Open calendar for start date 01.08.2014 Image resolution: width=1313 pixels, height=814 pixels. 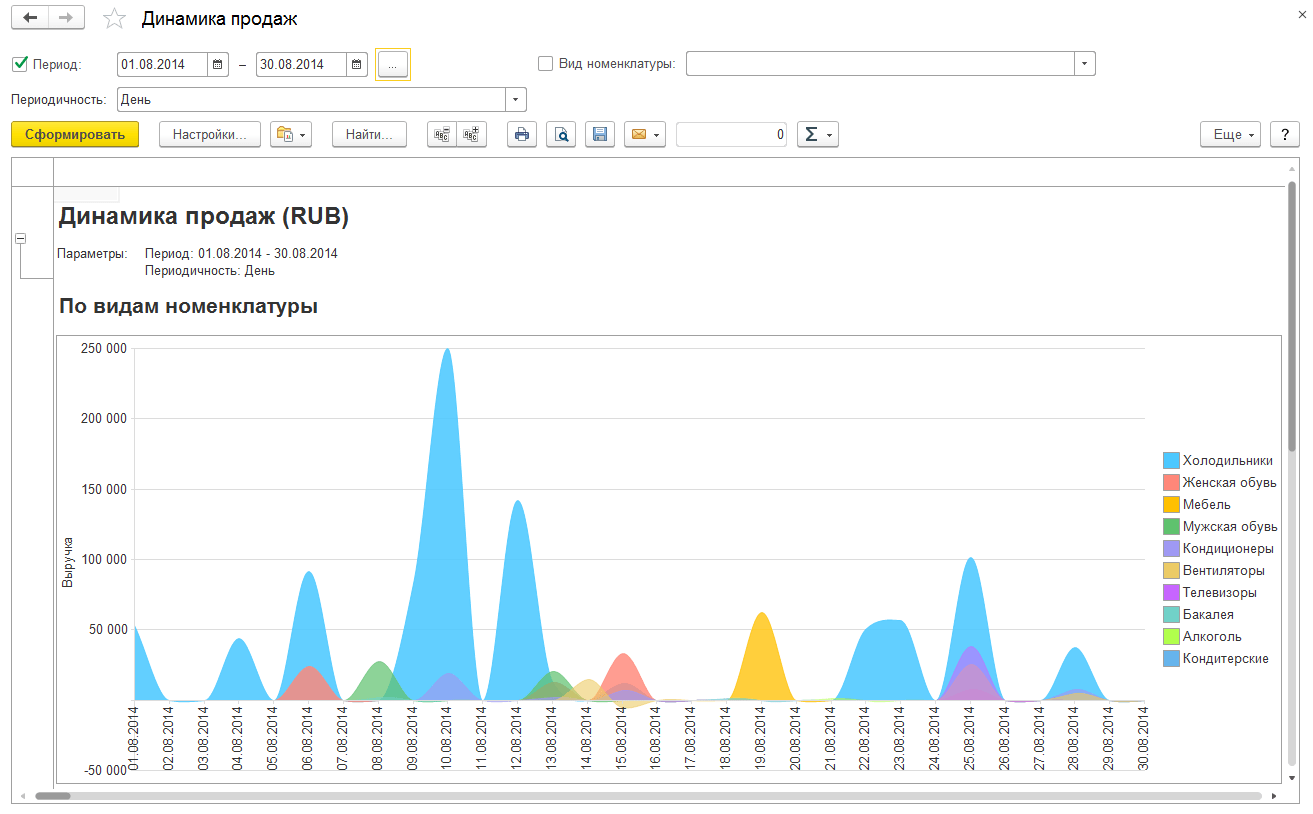pos(218,65)
